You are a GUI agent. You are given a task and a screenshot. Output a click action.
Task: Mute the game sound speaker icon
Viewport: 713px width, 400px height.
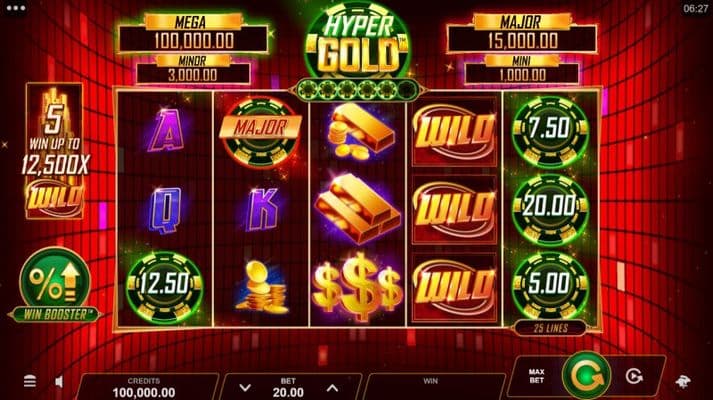click(x=59, y=382)
